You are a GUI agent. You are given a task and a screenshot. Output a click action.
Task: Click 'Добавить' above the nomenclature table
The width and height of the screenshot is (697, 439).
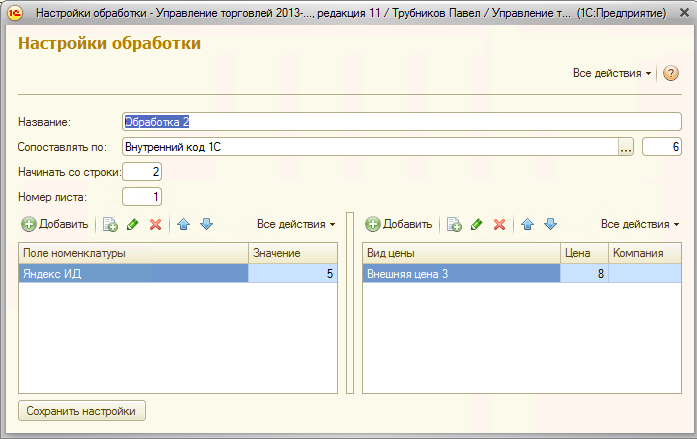point(55,225)
